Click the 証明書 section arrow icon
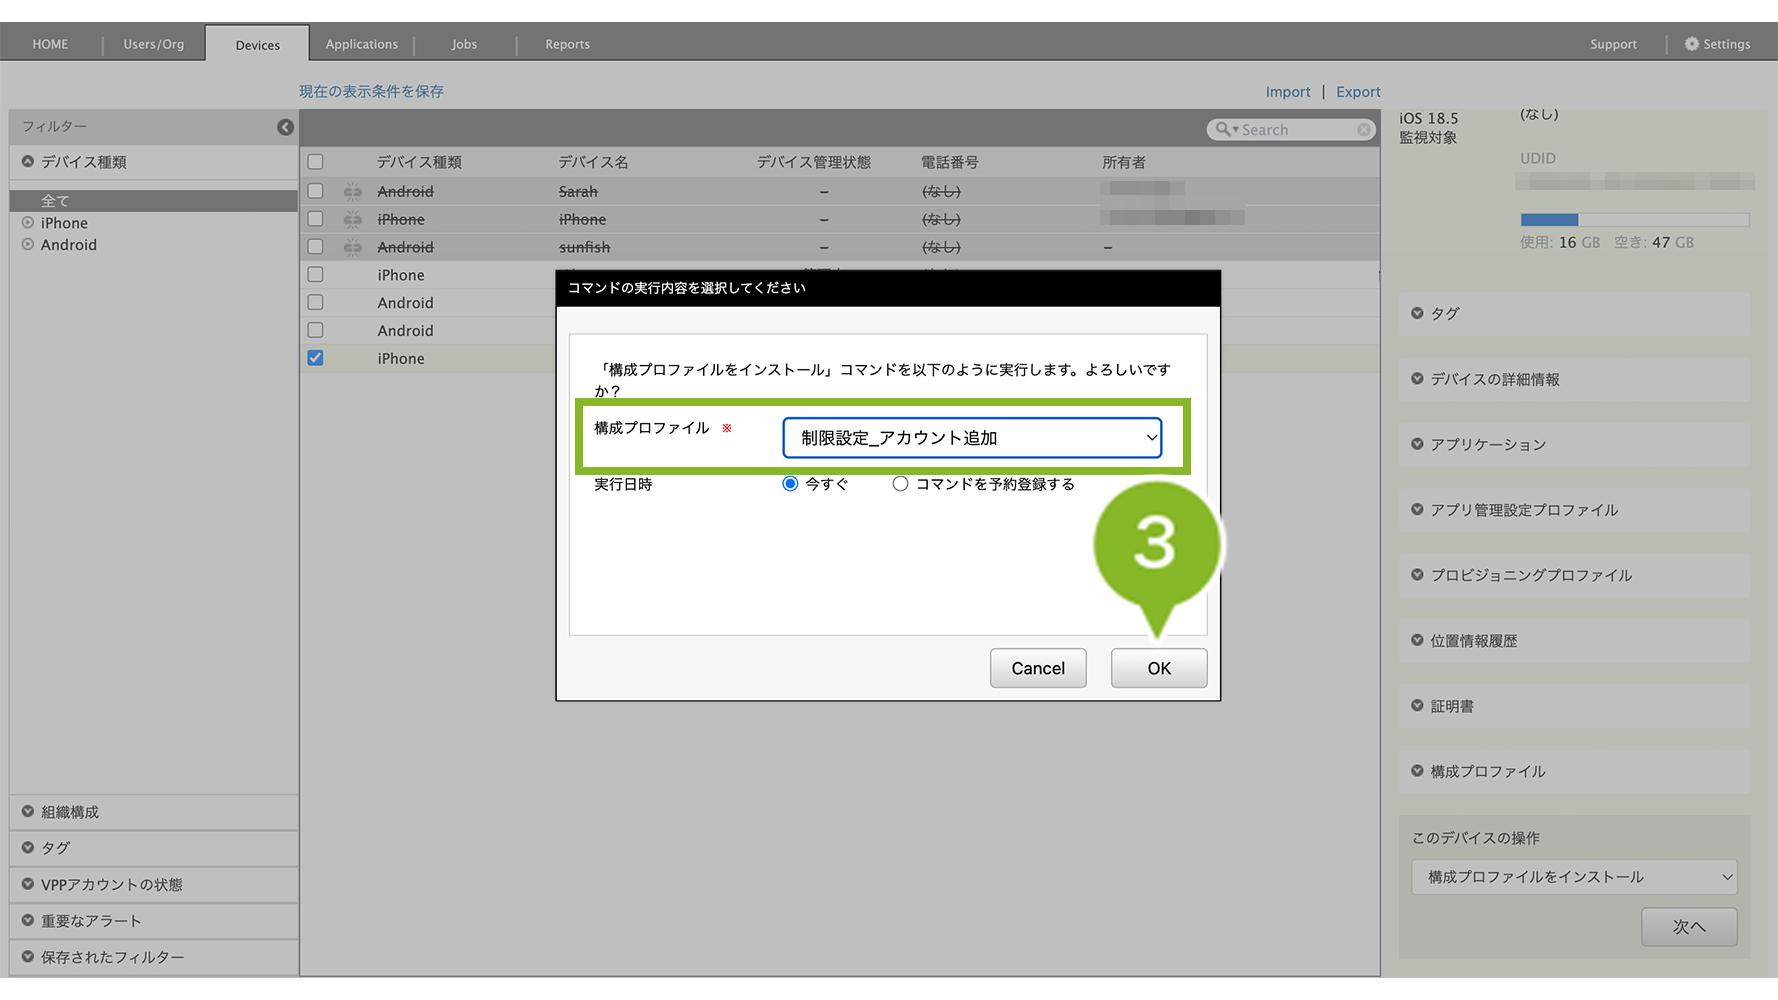The height and width of the screenshot is (1000, 1778). [1417, 706]
